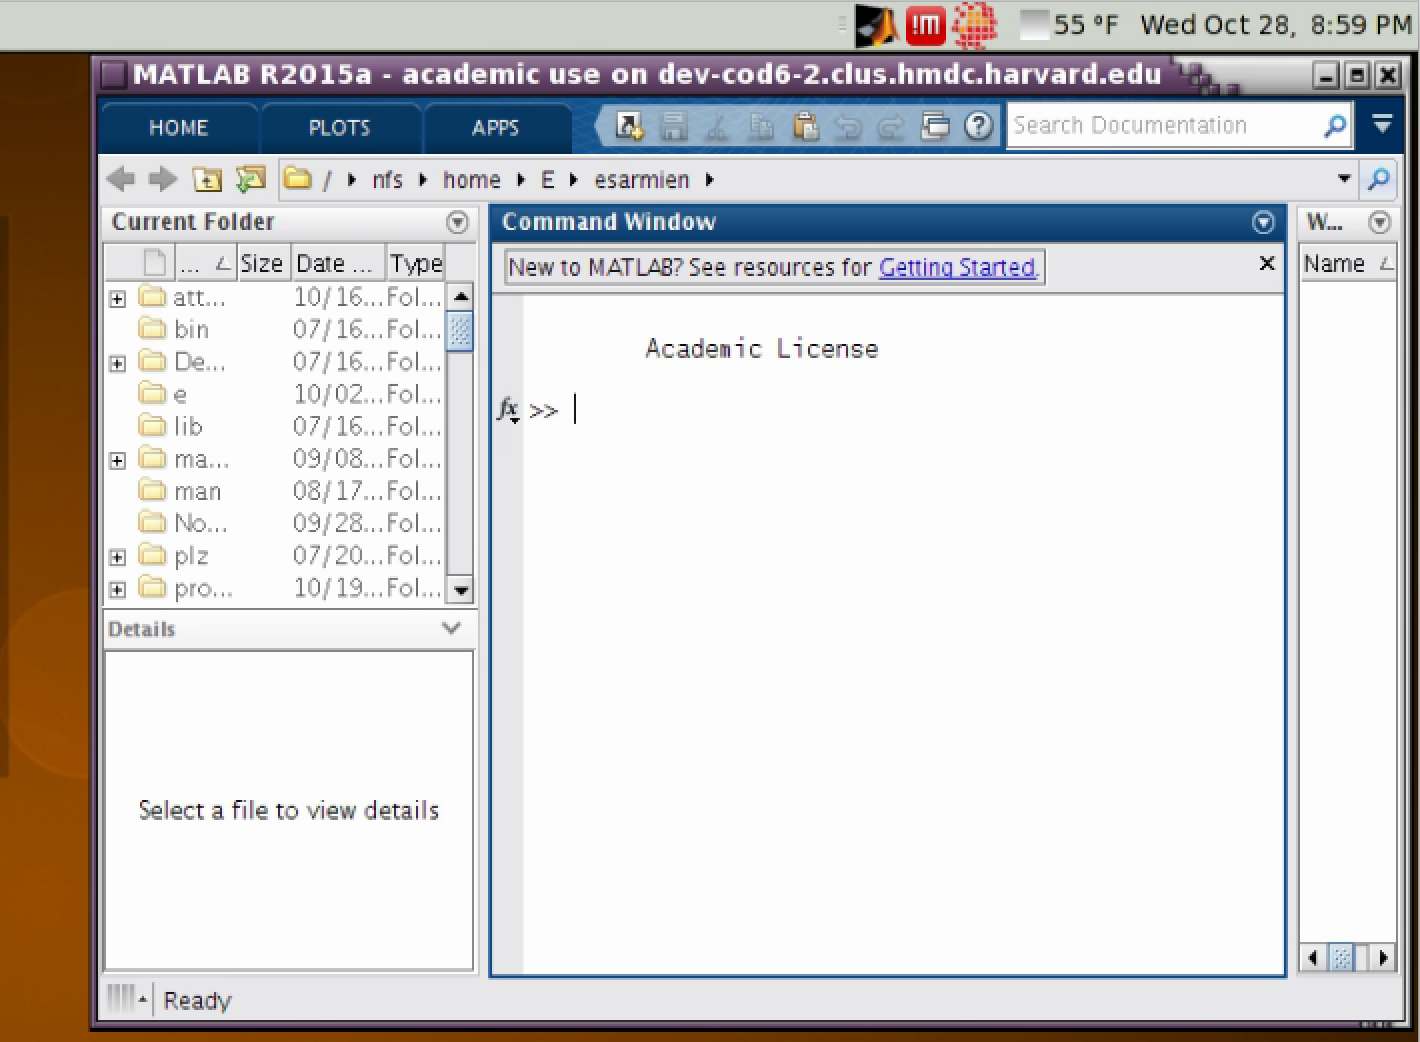
Task: Click the red dotted globe tray icon
Action: pos(974,25)
